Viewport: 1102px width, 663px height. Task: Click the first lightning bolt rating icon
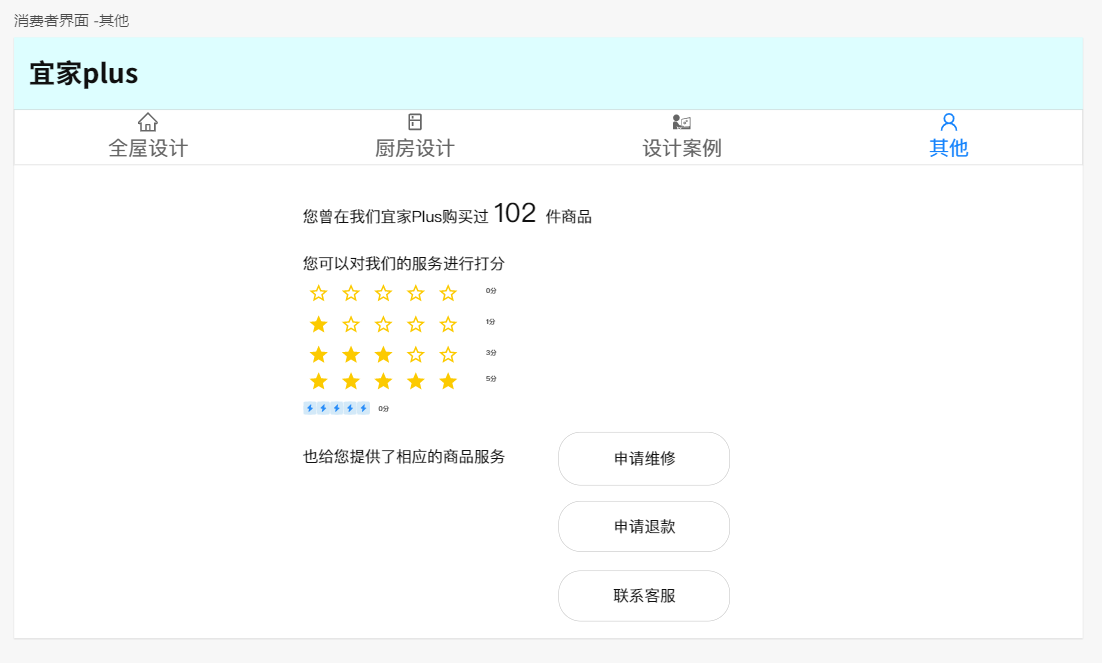(310, 408)
